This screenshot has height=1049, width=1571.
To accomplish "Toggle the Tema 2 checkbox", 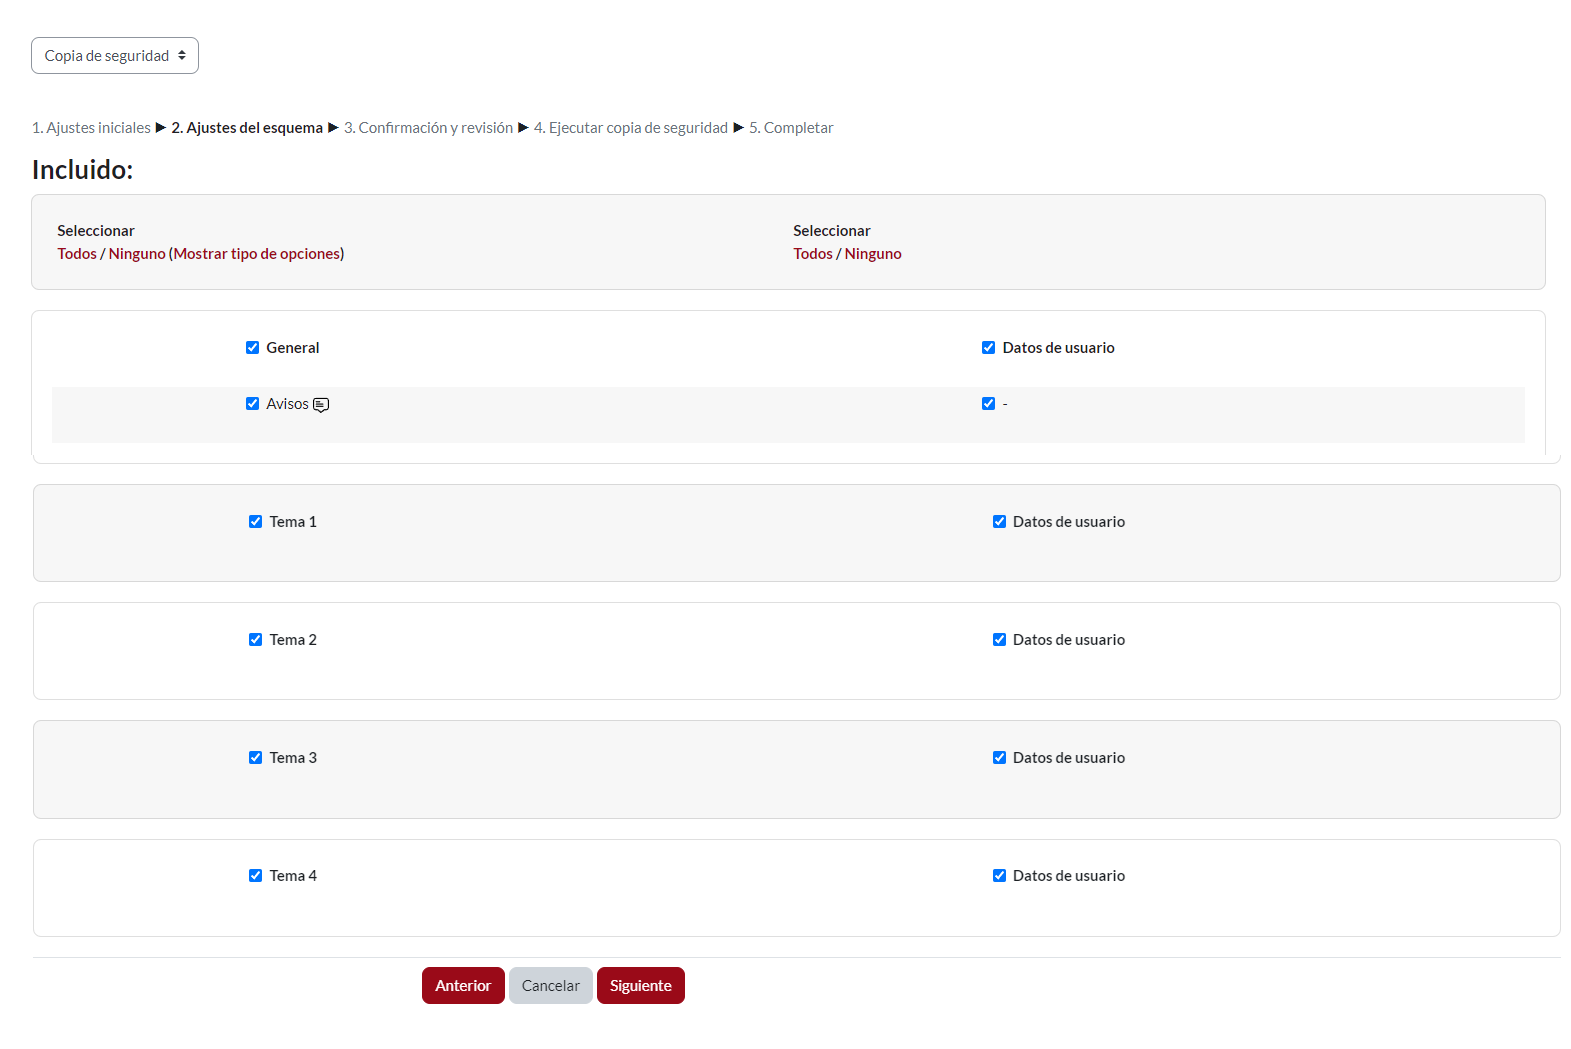I will pos(255,640).
